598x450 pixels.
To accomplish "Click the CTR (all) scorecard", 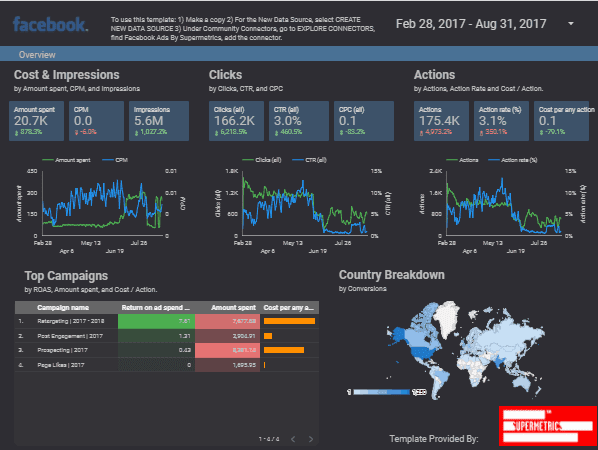I will [299, 121].
